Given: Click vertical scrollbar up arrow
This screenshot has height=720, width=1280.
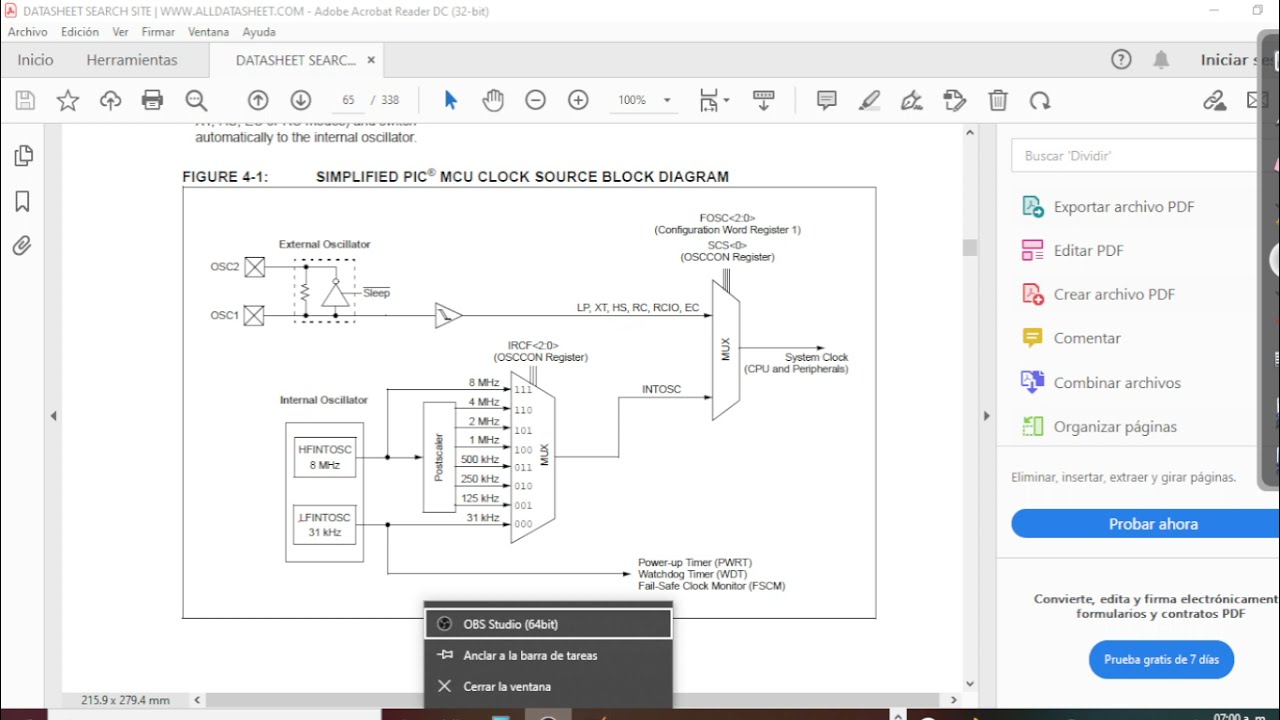Looking at the screenshot, I should tap(969, 132).
